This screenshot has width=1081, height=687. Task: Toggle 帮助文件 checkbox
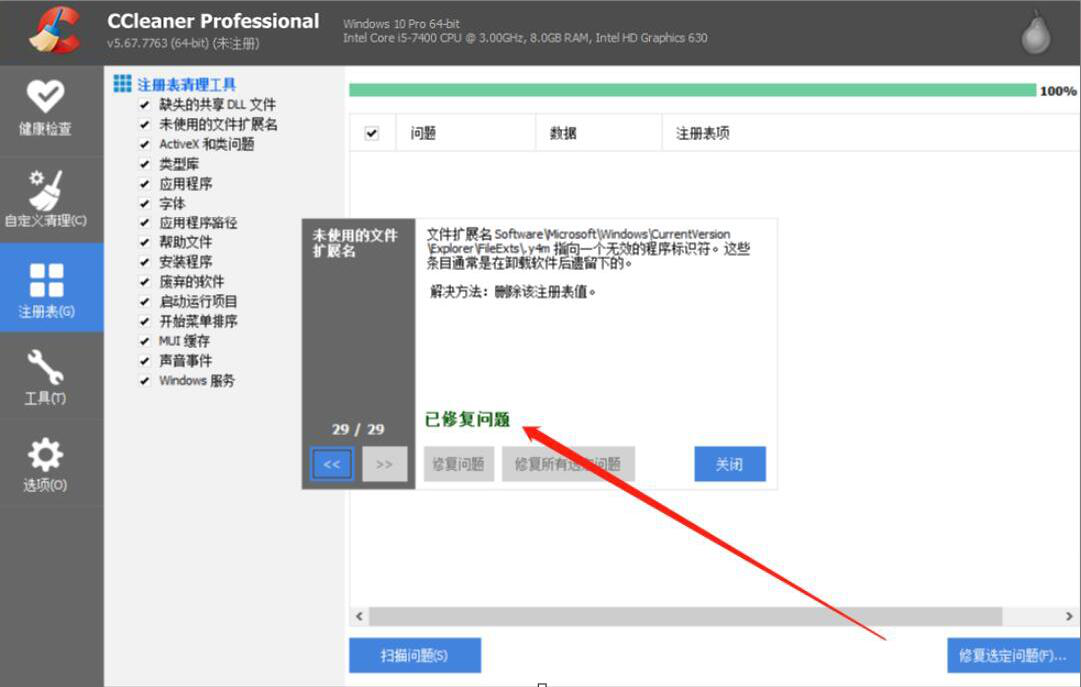[144, 242]
